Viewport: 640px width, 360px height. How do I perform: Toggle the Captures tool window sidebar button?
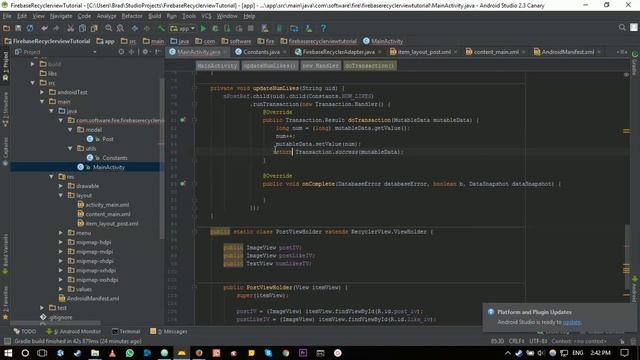coord(5,151)
